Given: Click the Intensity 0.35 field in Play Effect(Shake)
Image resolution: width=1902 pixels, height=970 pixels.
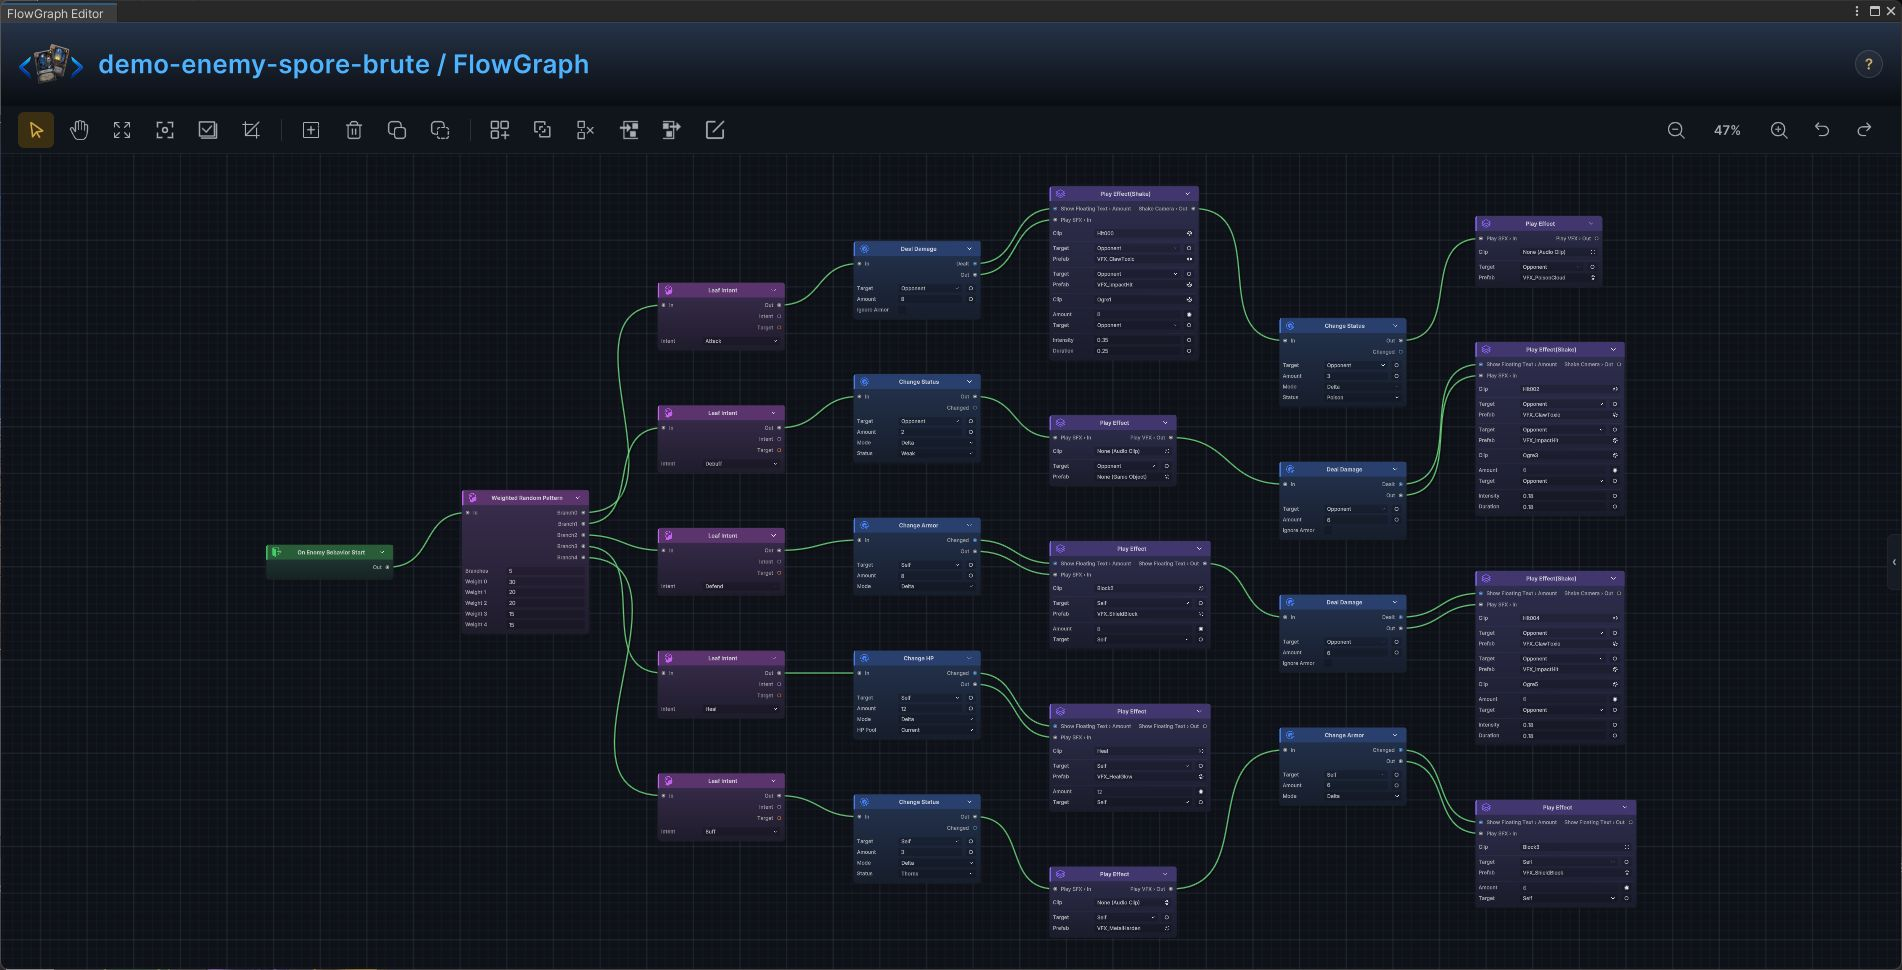Looking at the screenshot, I should [x=1138, y=340].
